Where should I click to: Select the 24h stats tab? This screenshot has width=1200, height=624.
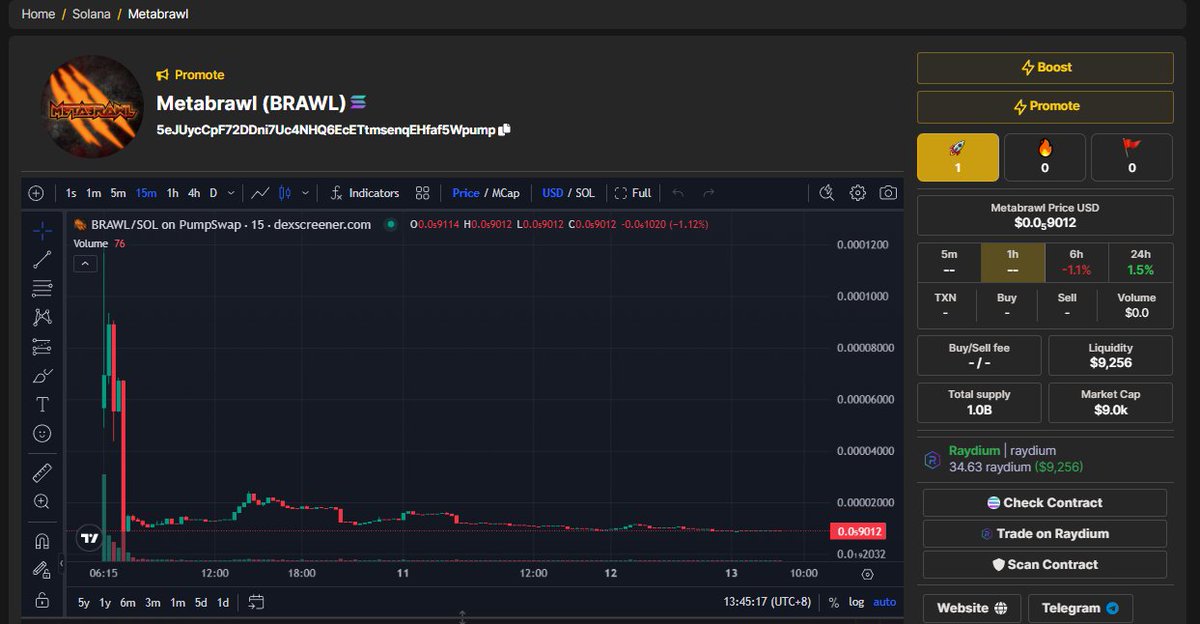click(1139, 261)
